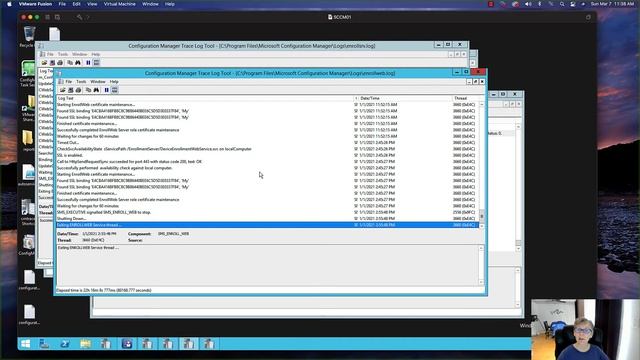The width and height of the screenshot is (640, 360).
Task: Open the Windows Start button
Action: click(x=25, y=344)
